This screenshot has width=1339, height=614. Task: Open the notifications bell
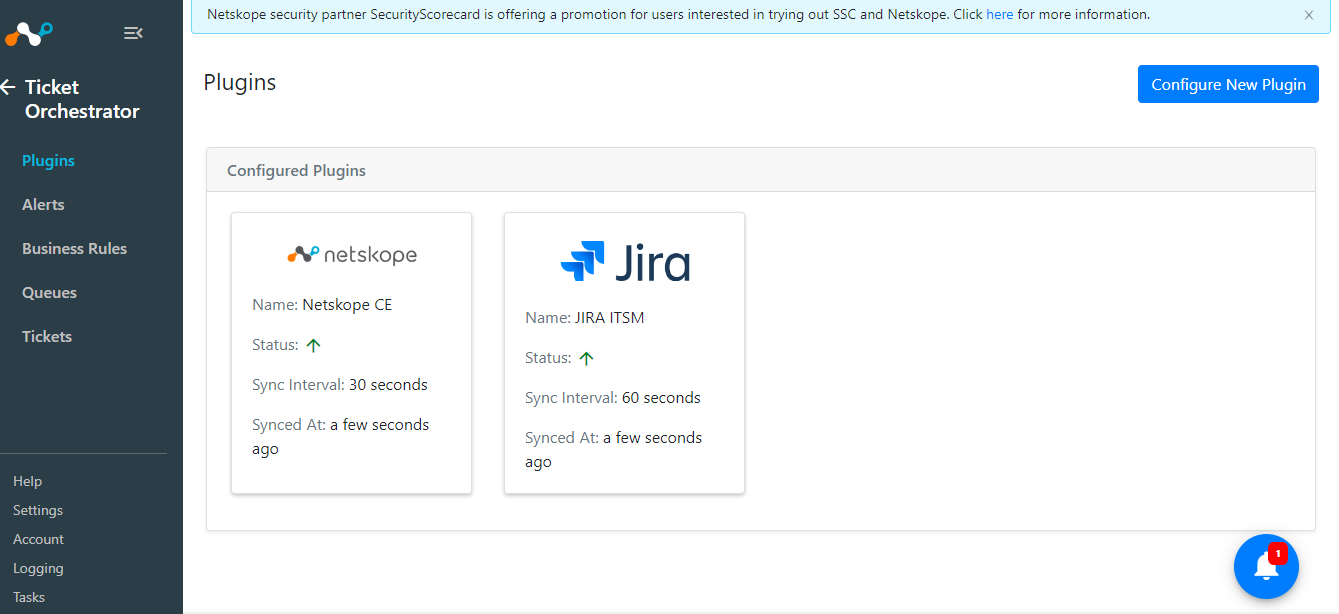(x=1266, y=567)
